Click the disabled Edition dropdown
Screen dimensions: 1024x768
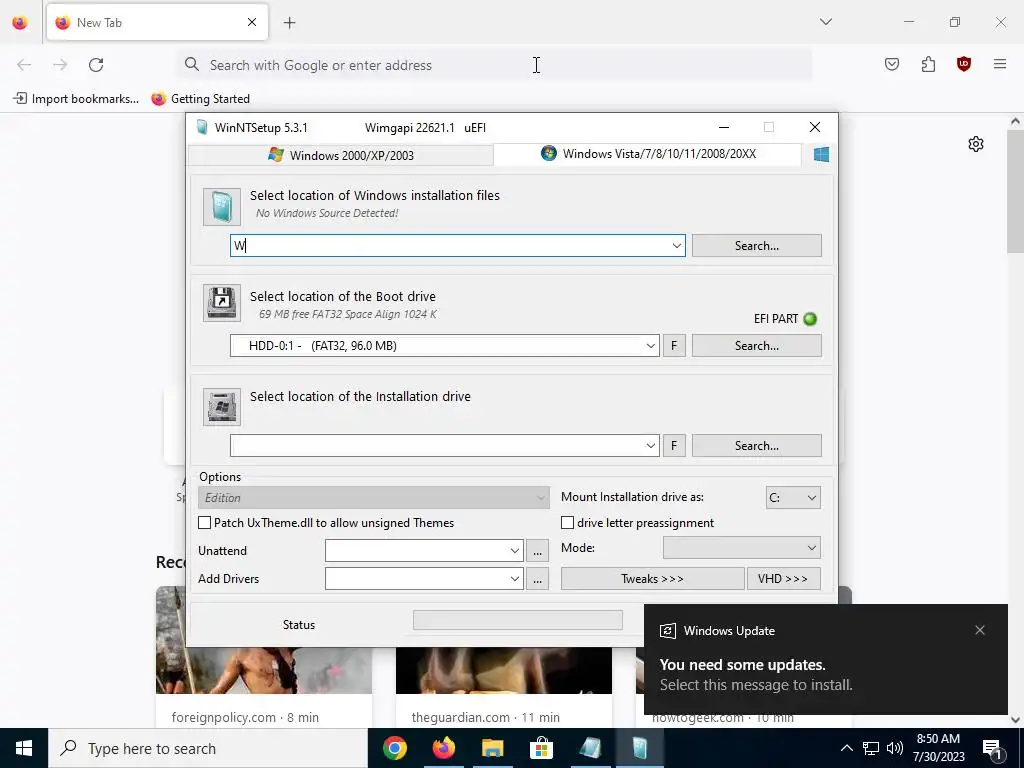coord(374,498)
